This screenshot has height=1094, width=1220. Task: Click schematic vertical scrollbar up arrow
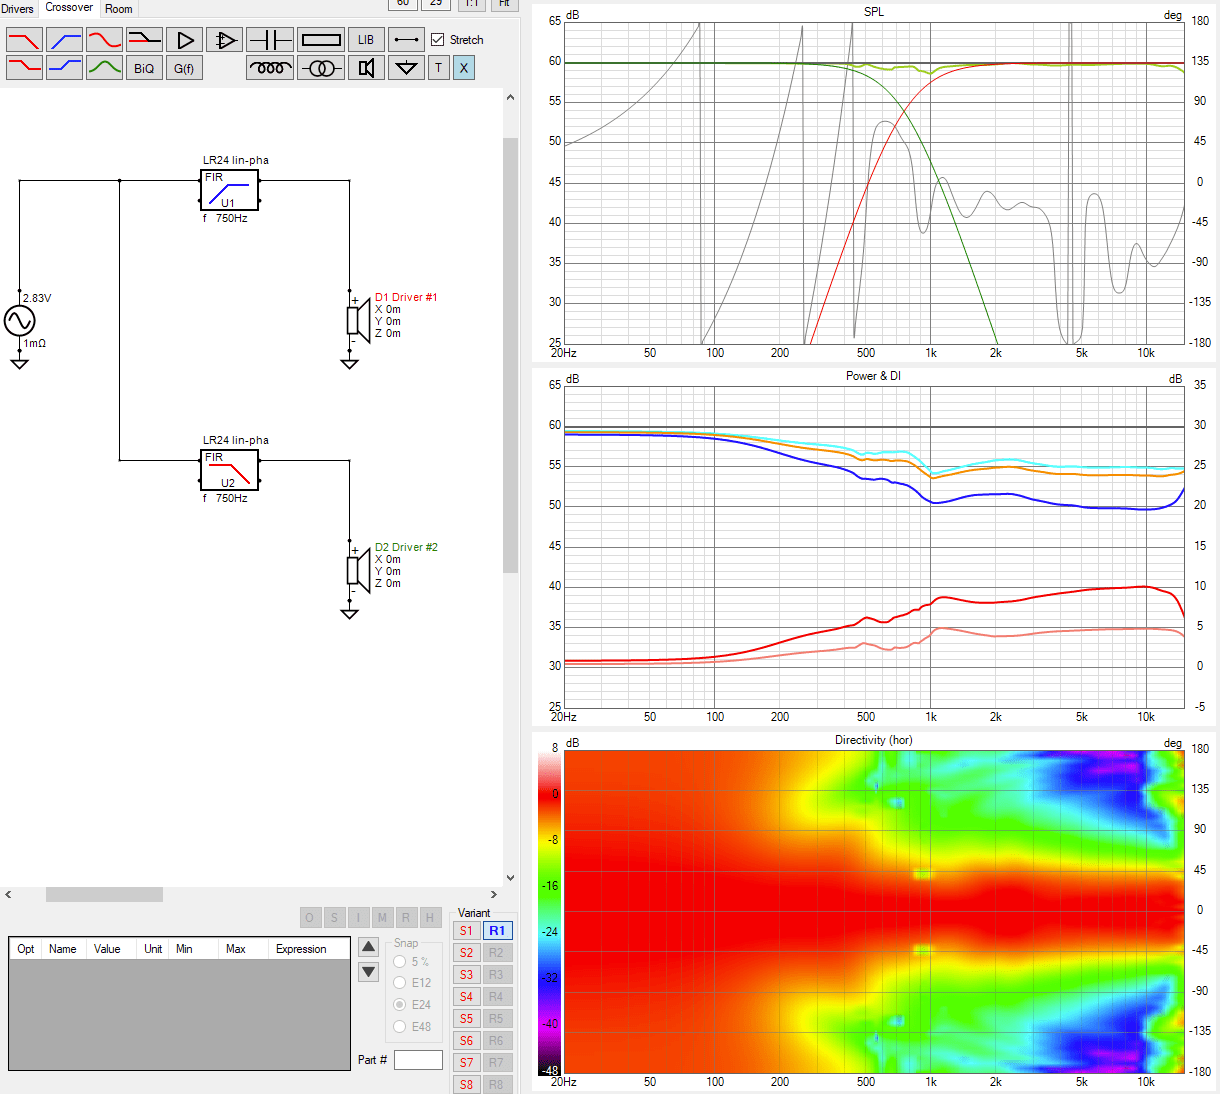510,98
